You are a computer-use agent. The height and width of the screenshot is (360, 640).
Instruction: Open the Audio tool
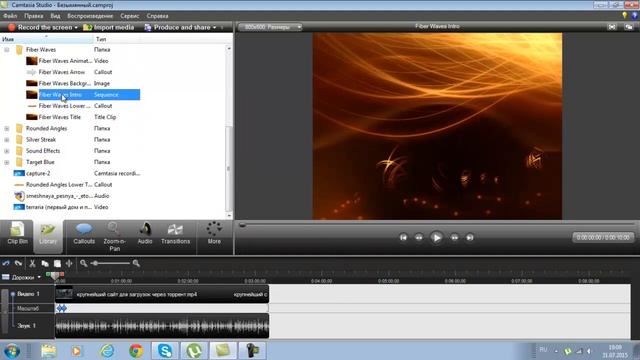tap(145, 233)
